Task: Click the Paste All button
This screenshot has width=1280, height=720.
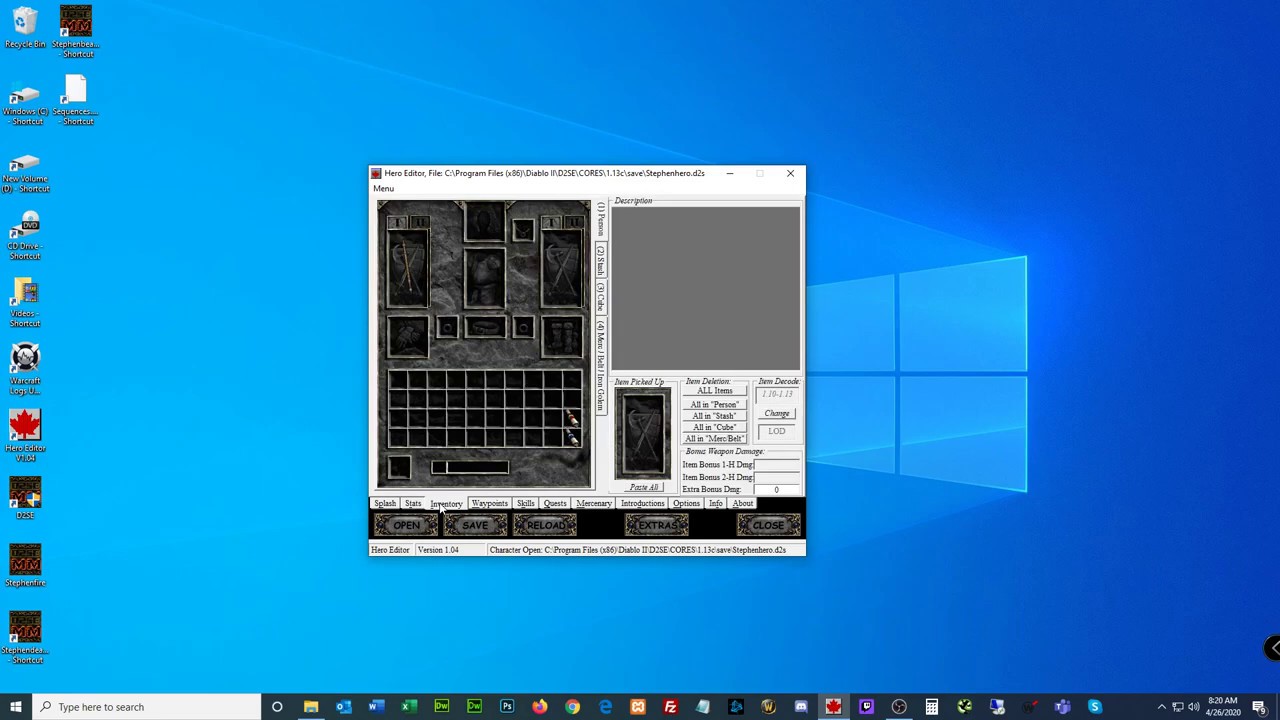Action: 644,487
